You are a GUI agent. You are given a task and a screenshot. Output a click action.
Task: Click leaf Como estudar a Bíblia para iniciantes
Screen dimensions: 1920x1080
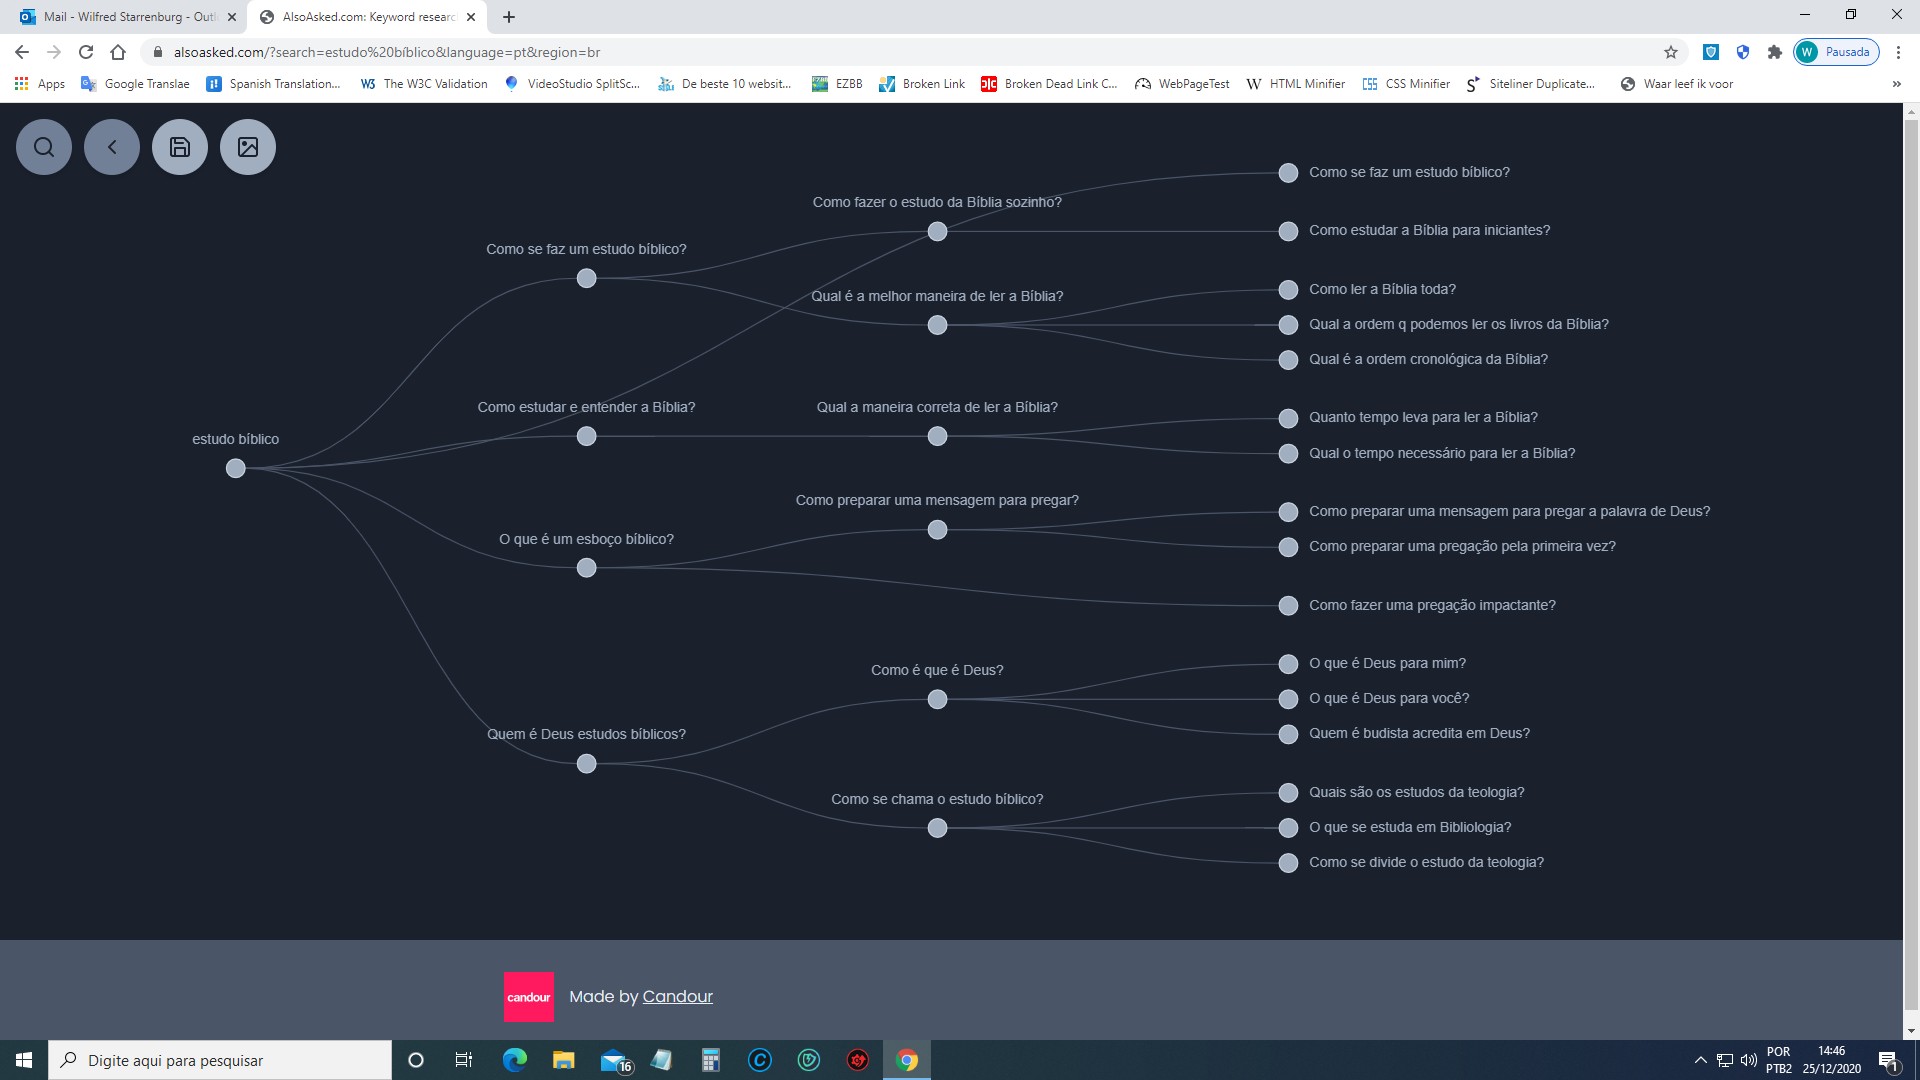[1288, 231]
